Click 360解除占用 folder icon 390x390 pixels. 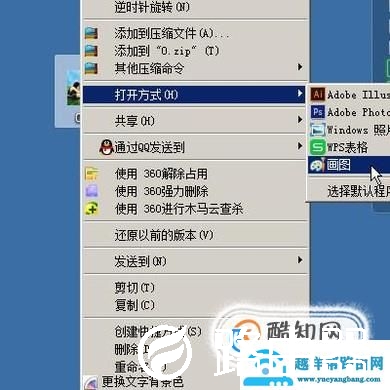pyautogui.click(x=92, y=174)
